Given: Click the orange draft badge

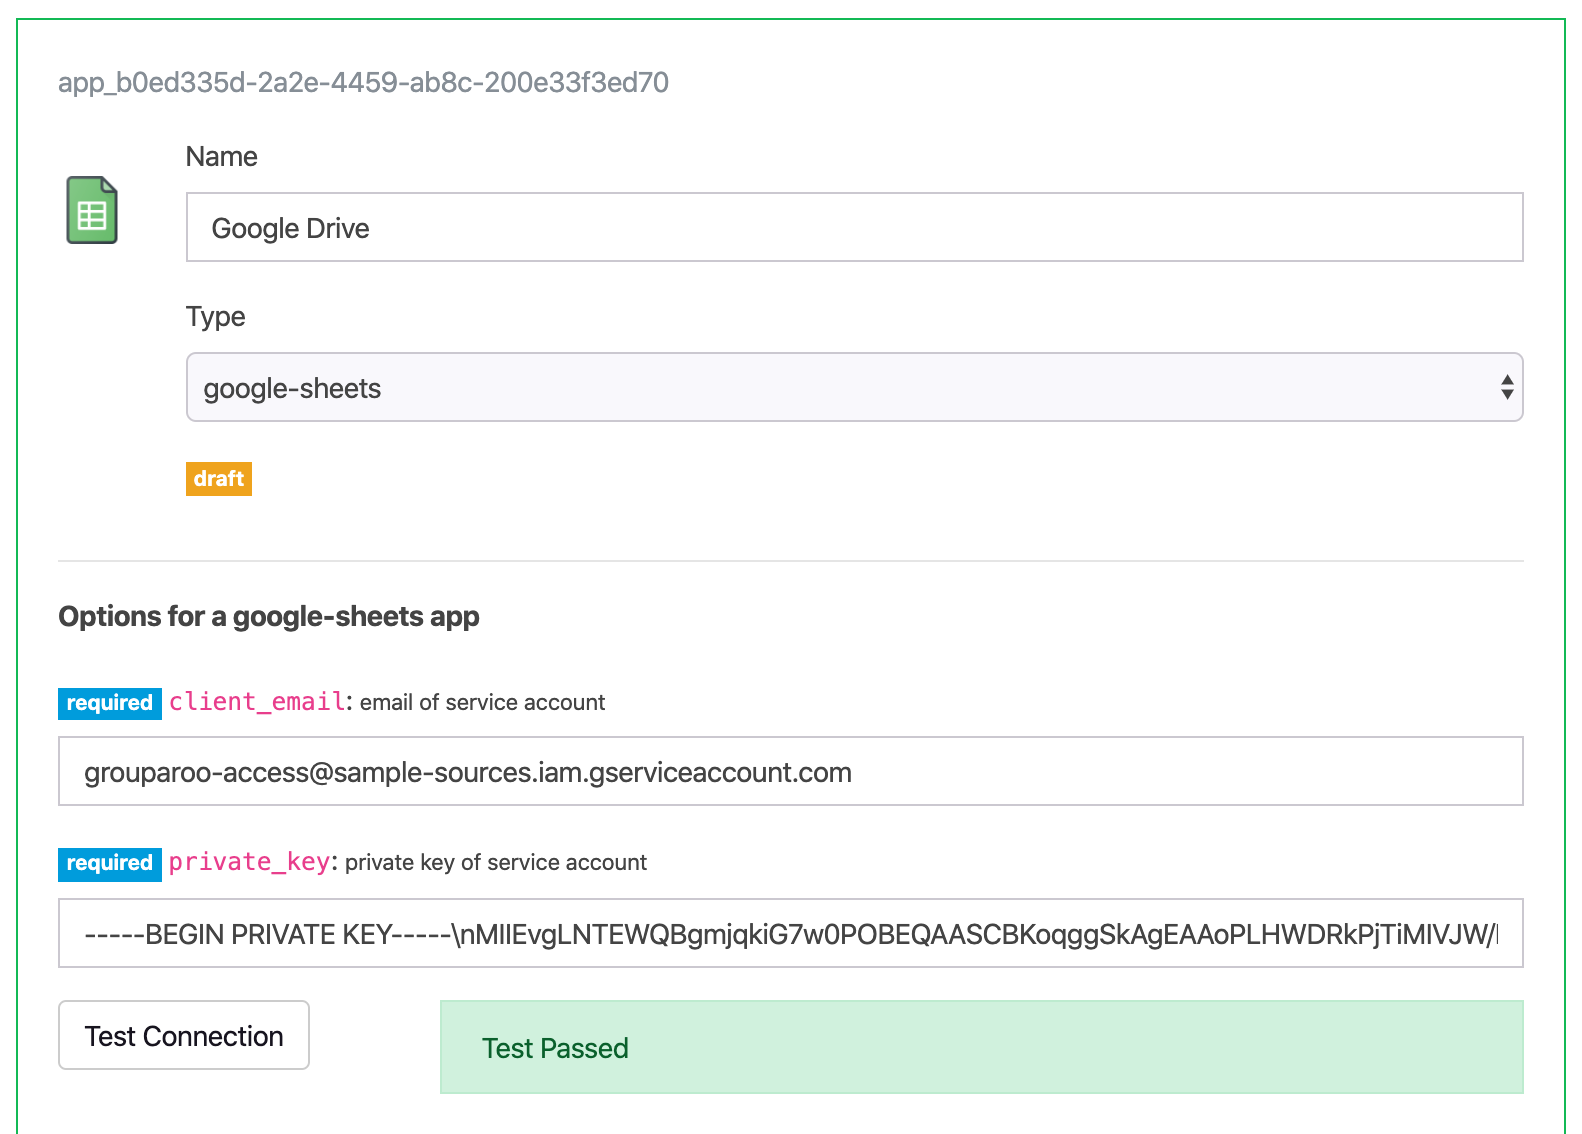Looking at the screenshot, I should coord(218,479).
